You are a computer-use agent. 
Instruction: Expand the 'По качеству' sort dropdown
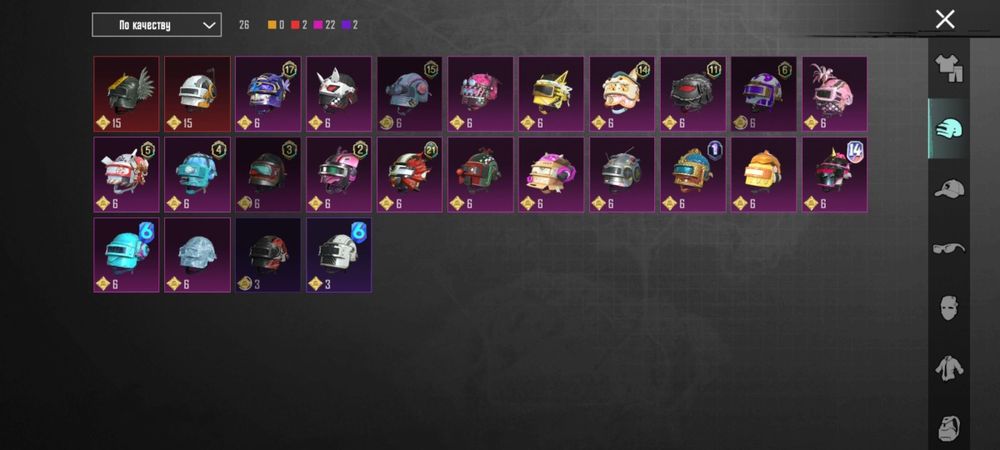157,25
